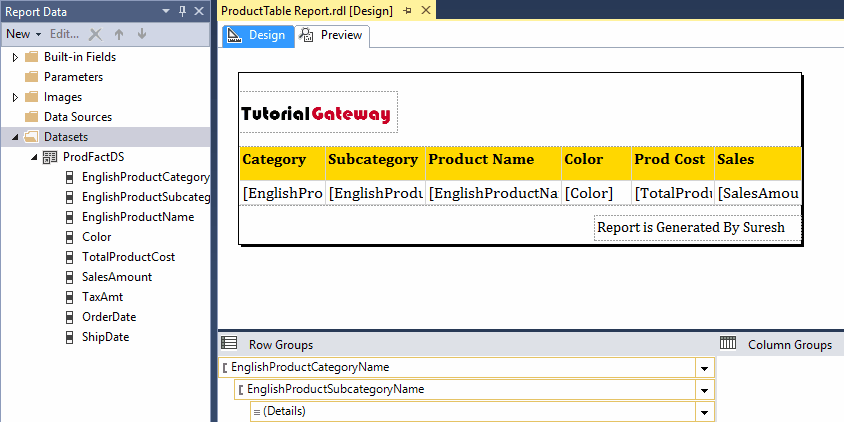The image size is (844, 422).
Task: Click the Move Down arrow icon
Action: point(142,34)
